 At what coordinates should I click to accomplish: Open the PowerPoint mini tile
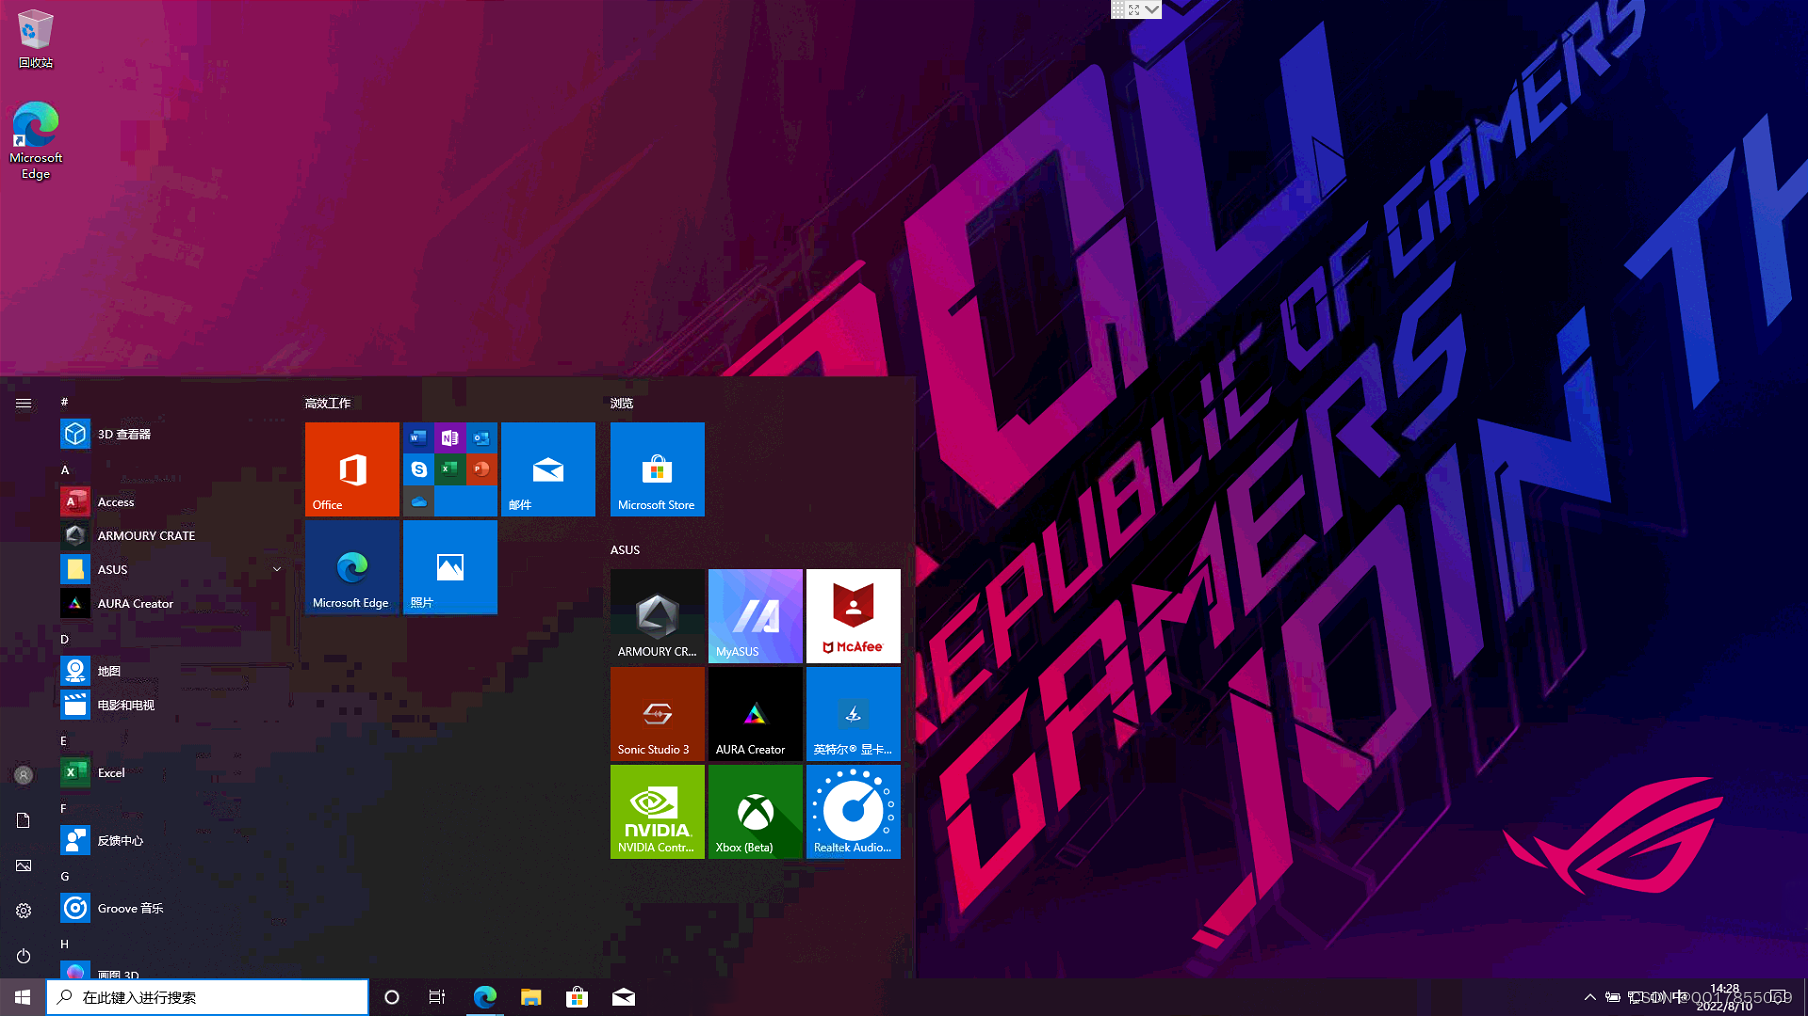tap(482, 469)
